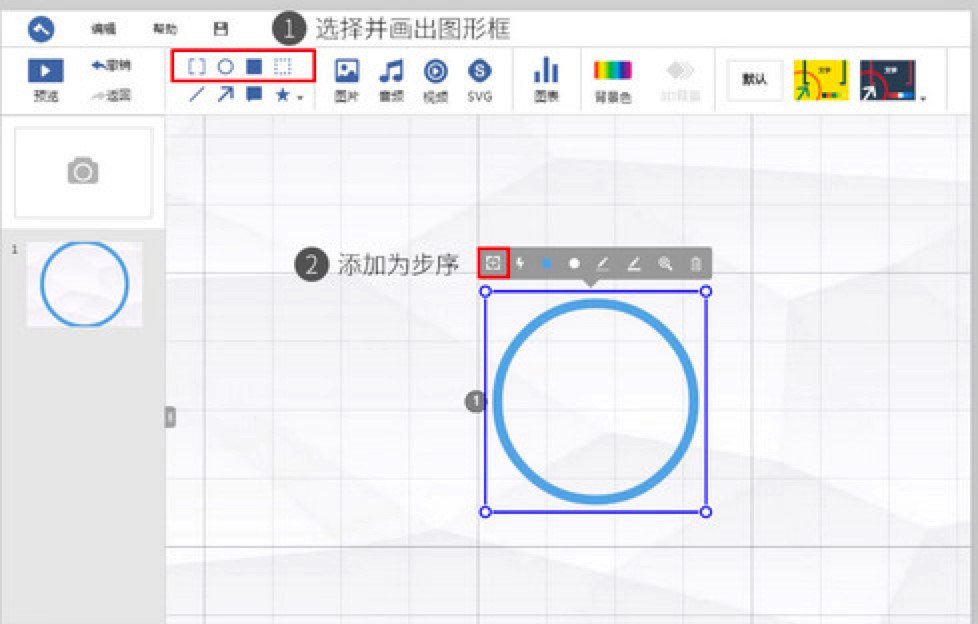Viewport: 978px width, 624px height.
Task: Click the add-to-path icon in floating toolbar
Action: tap(493, 263)
